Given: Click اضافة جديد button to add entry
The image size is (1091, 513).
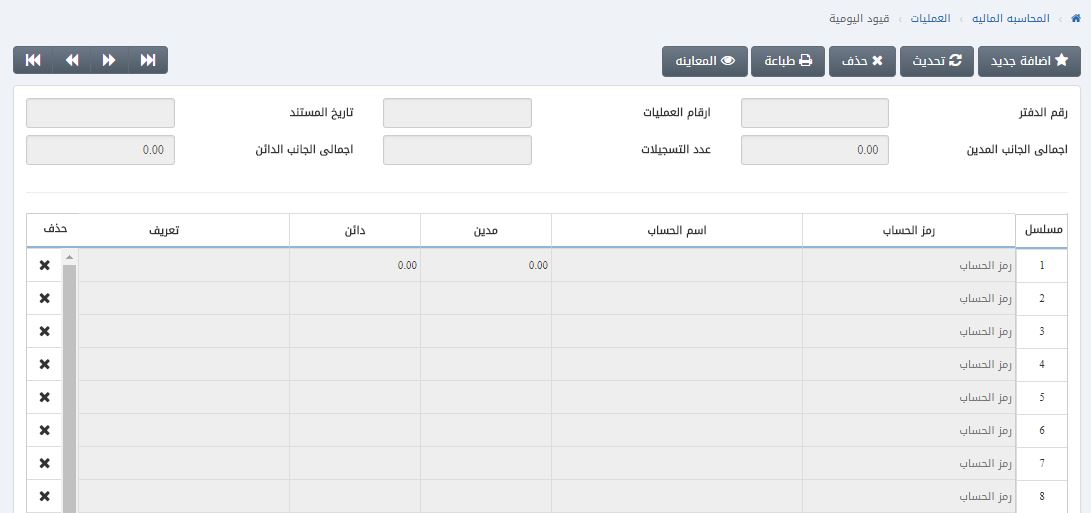Looking at the screenshot, I should [x=1029, y=62].
